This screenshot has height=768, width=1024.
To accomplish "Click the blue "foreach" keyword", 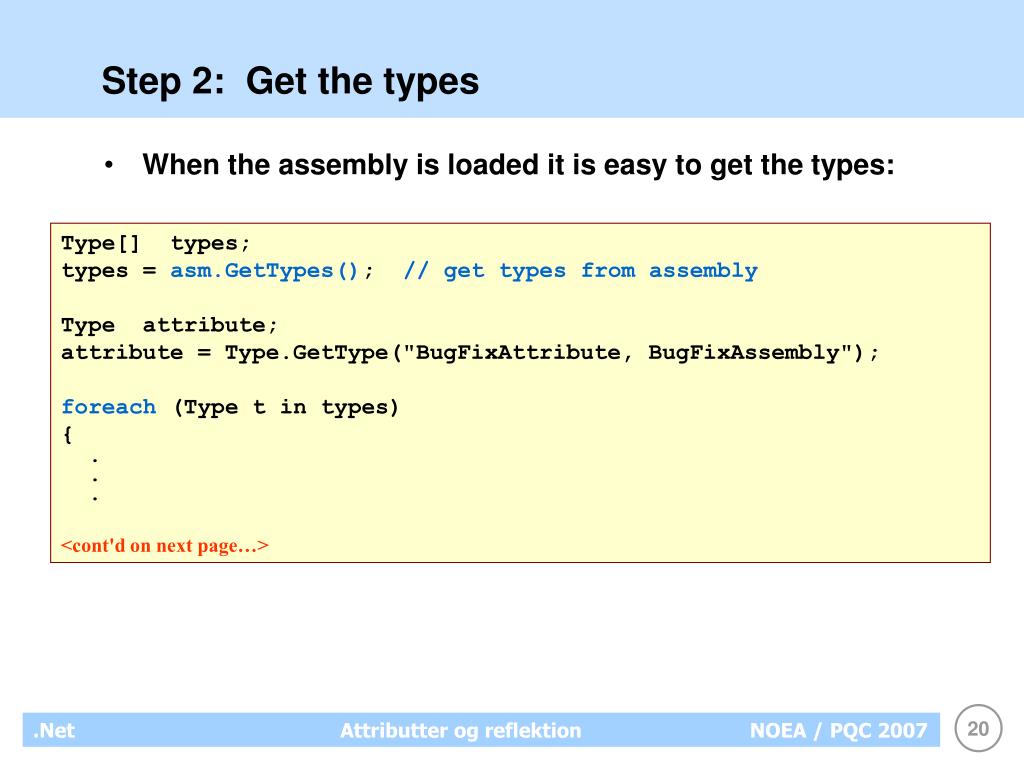I will (108, 408).
